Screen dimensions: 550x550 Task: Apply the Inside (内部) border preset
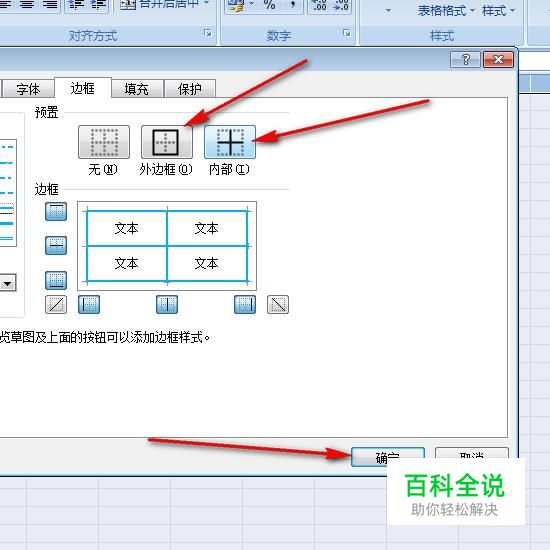pyautogui.click(x=230, y=142)
